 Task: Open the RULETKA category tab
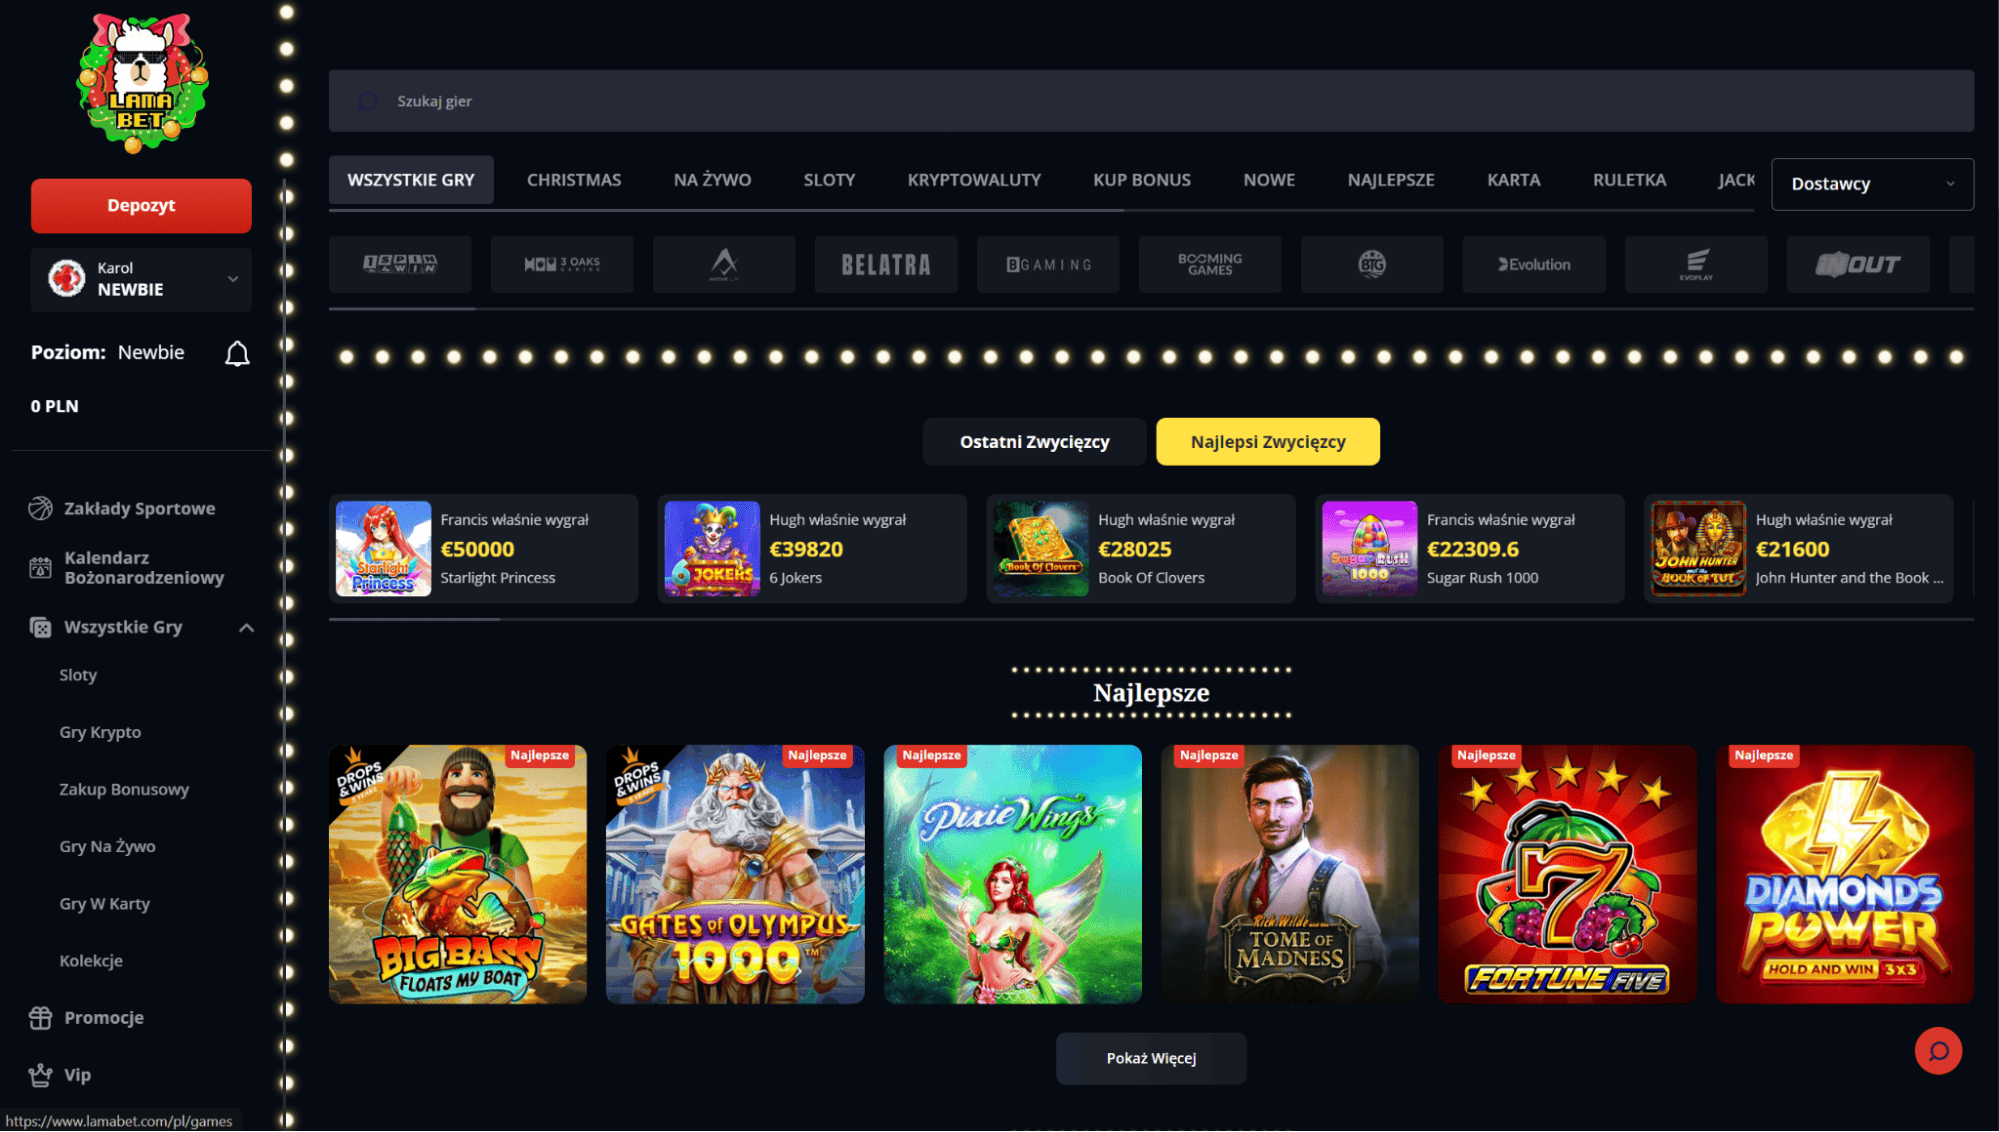(1629, 180)
